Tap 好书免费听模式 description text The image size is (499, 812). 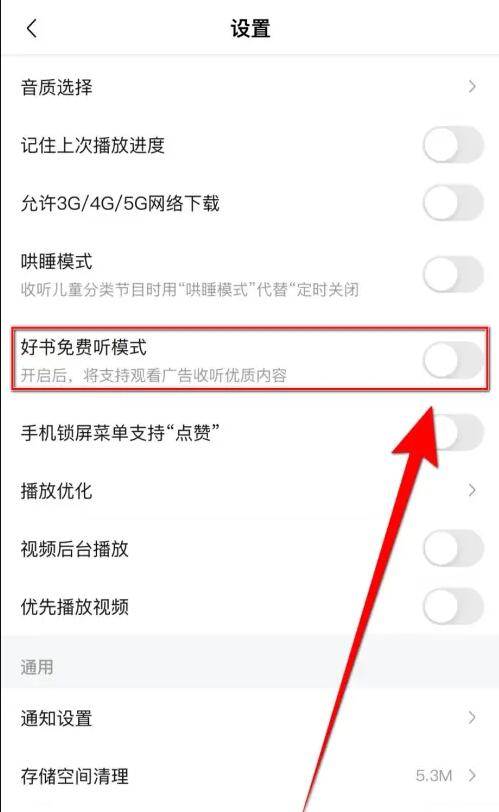pos(154,375)
